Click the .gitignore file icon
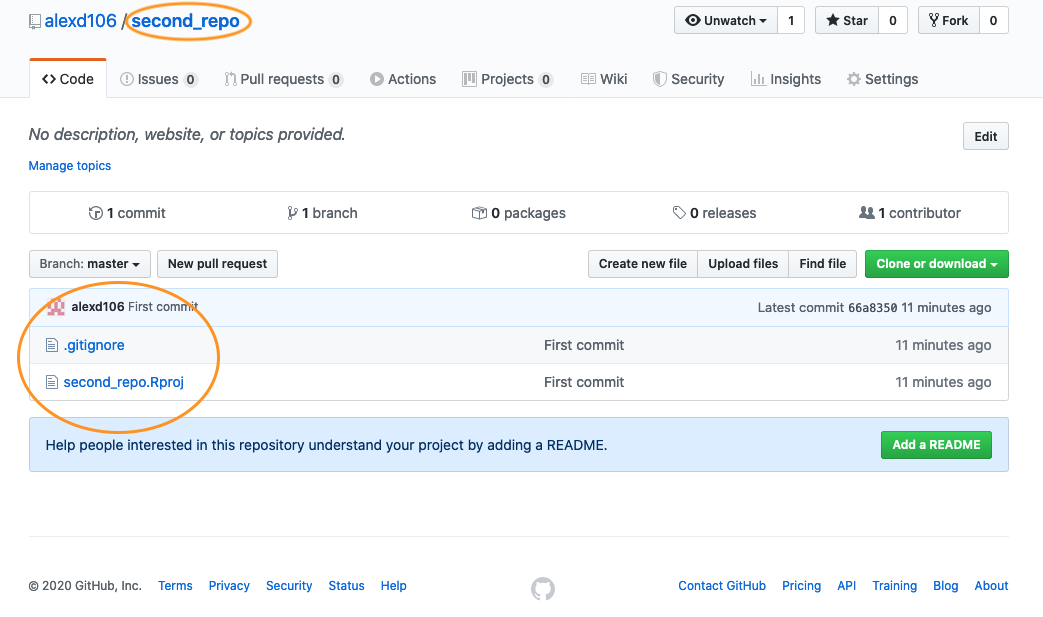This screenshot has height=617, width=1043. (x=52, y=345)
